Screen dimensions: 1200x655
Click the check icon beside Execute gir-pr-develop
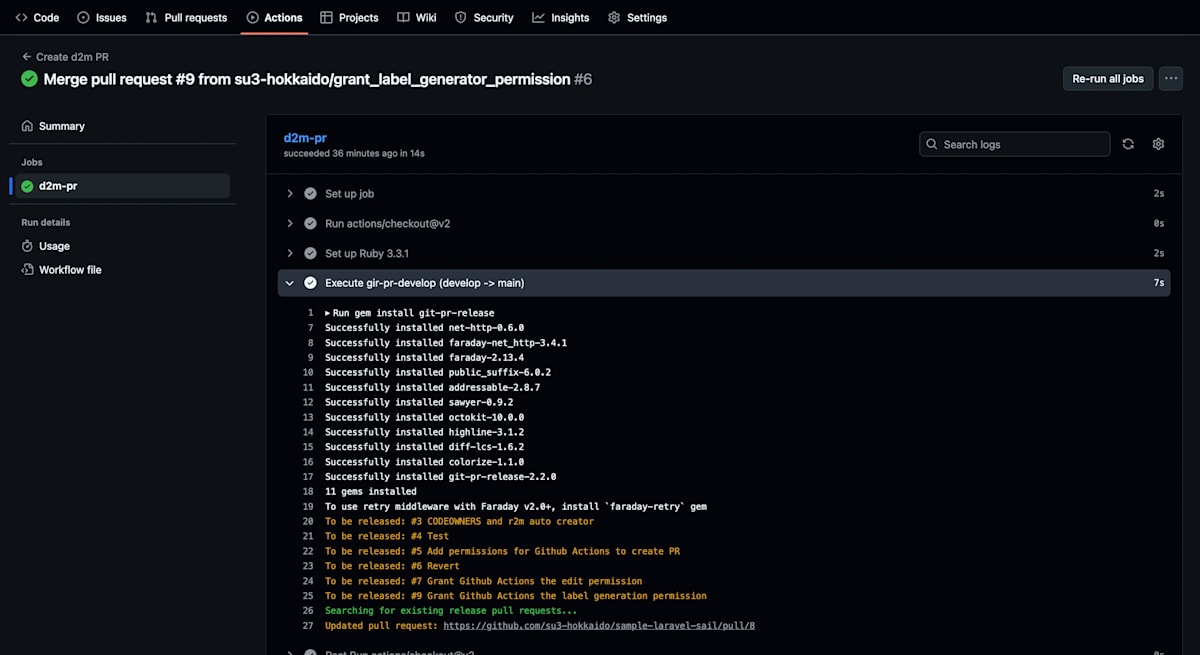(310, 283)
